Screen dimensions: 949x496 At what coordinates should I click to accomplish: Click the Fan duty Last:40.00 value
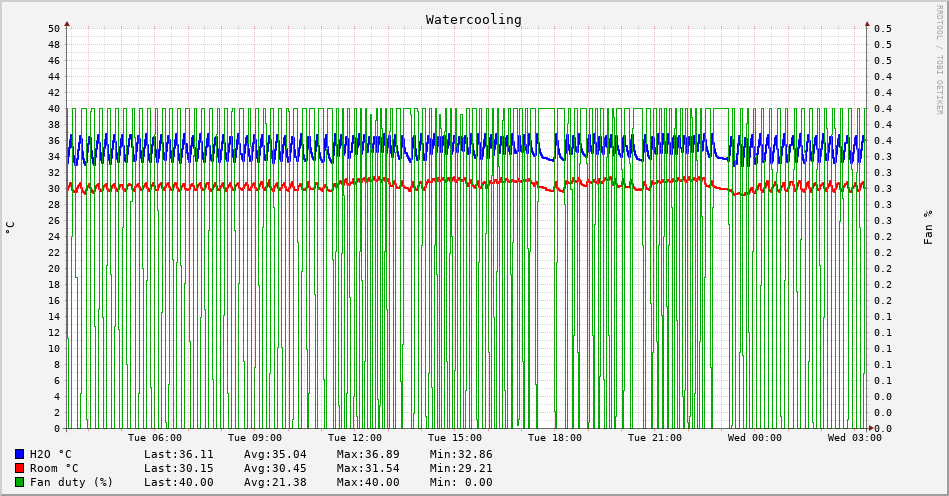(178, 482)
